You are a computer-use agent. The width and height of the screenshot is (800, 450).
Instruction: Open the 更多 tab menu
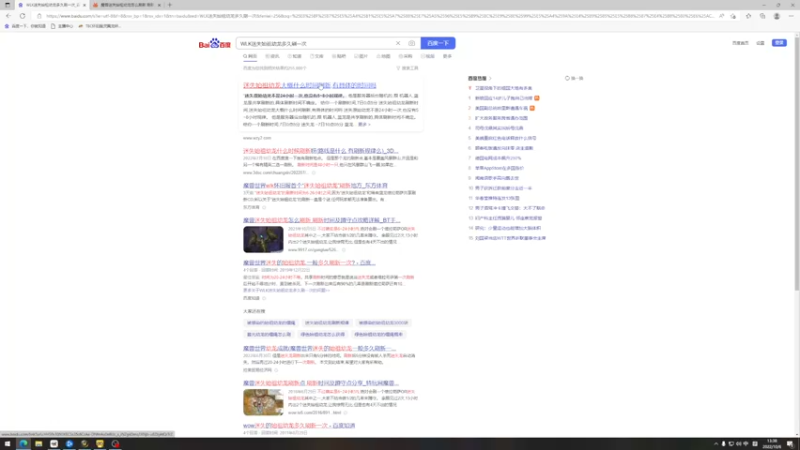click(x=447, y=56)
